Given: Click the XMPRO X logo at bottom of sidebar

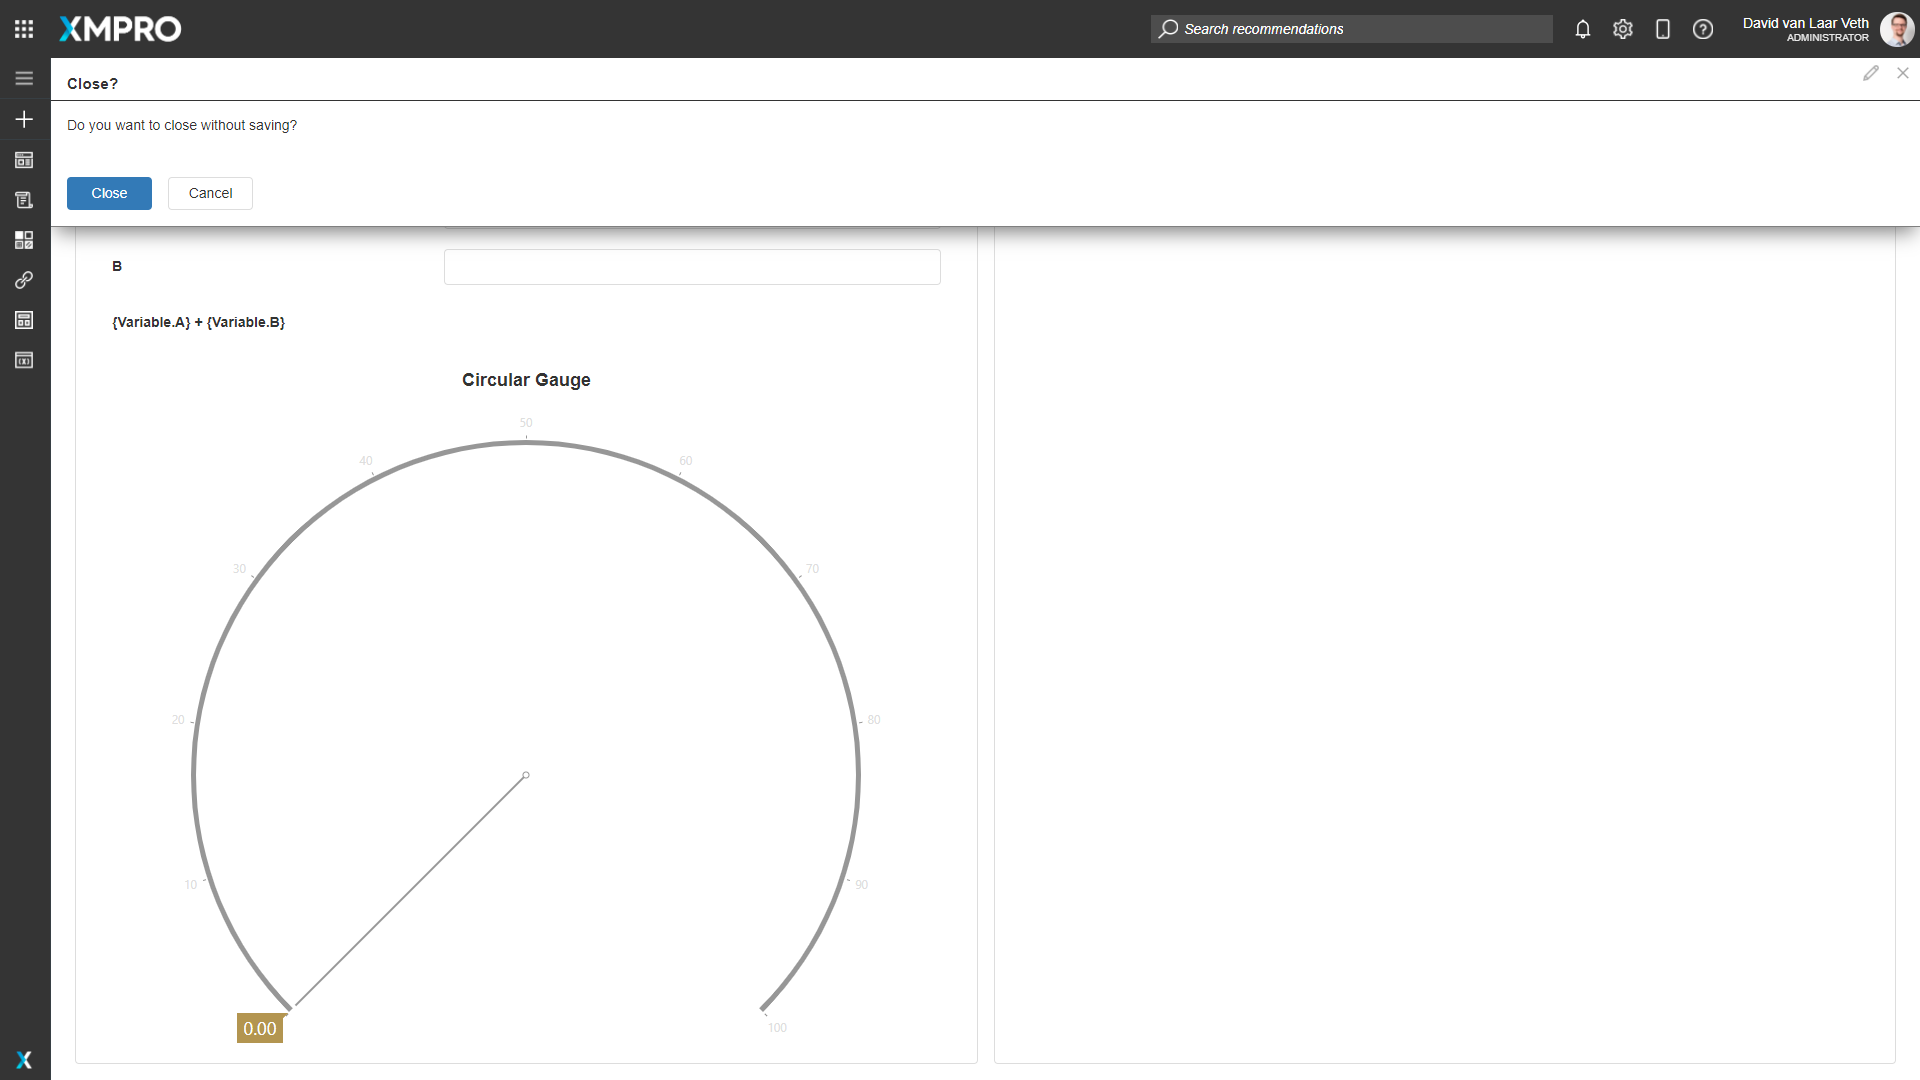Looking at the screenshot, I should pos(24,1060).
